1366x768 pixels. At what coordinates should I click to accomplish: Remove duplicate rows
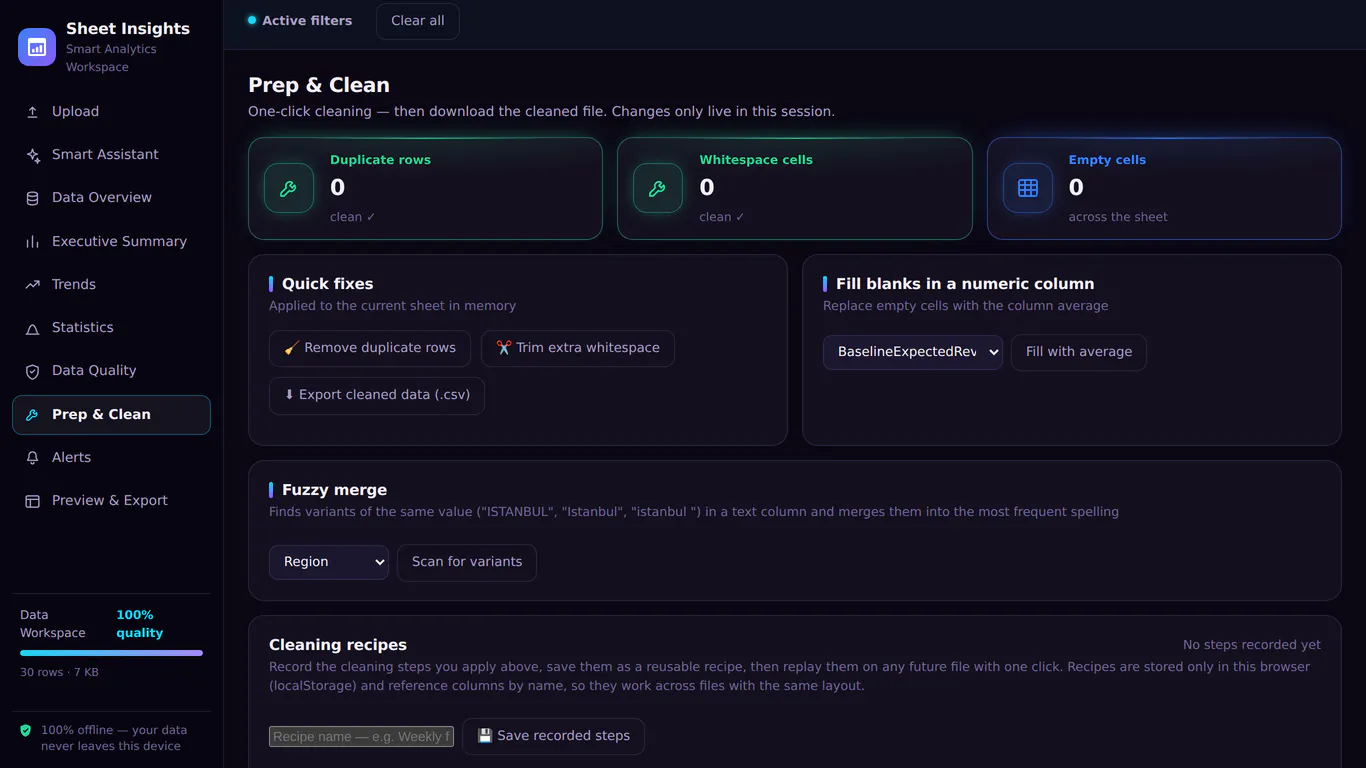pyautogui.click(x=370, y=349)
